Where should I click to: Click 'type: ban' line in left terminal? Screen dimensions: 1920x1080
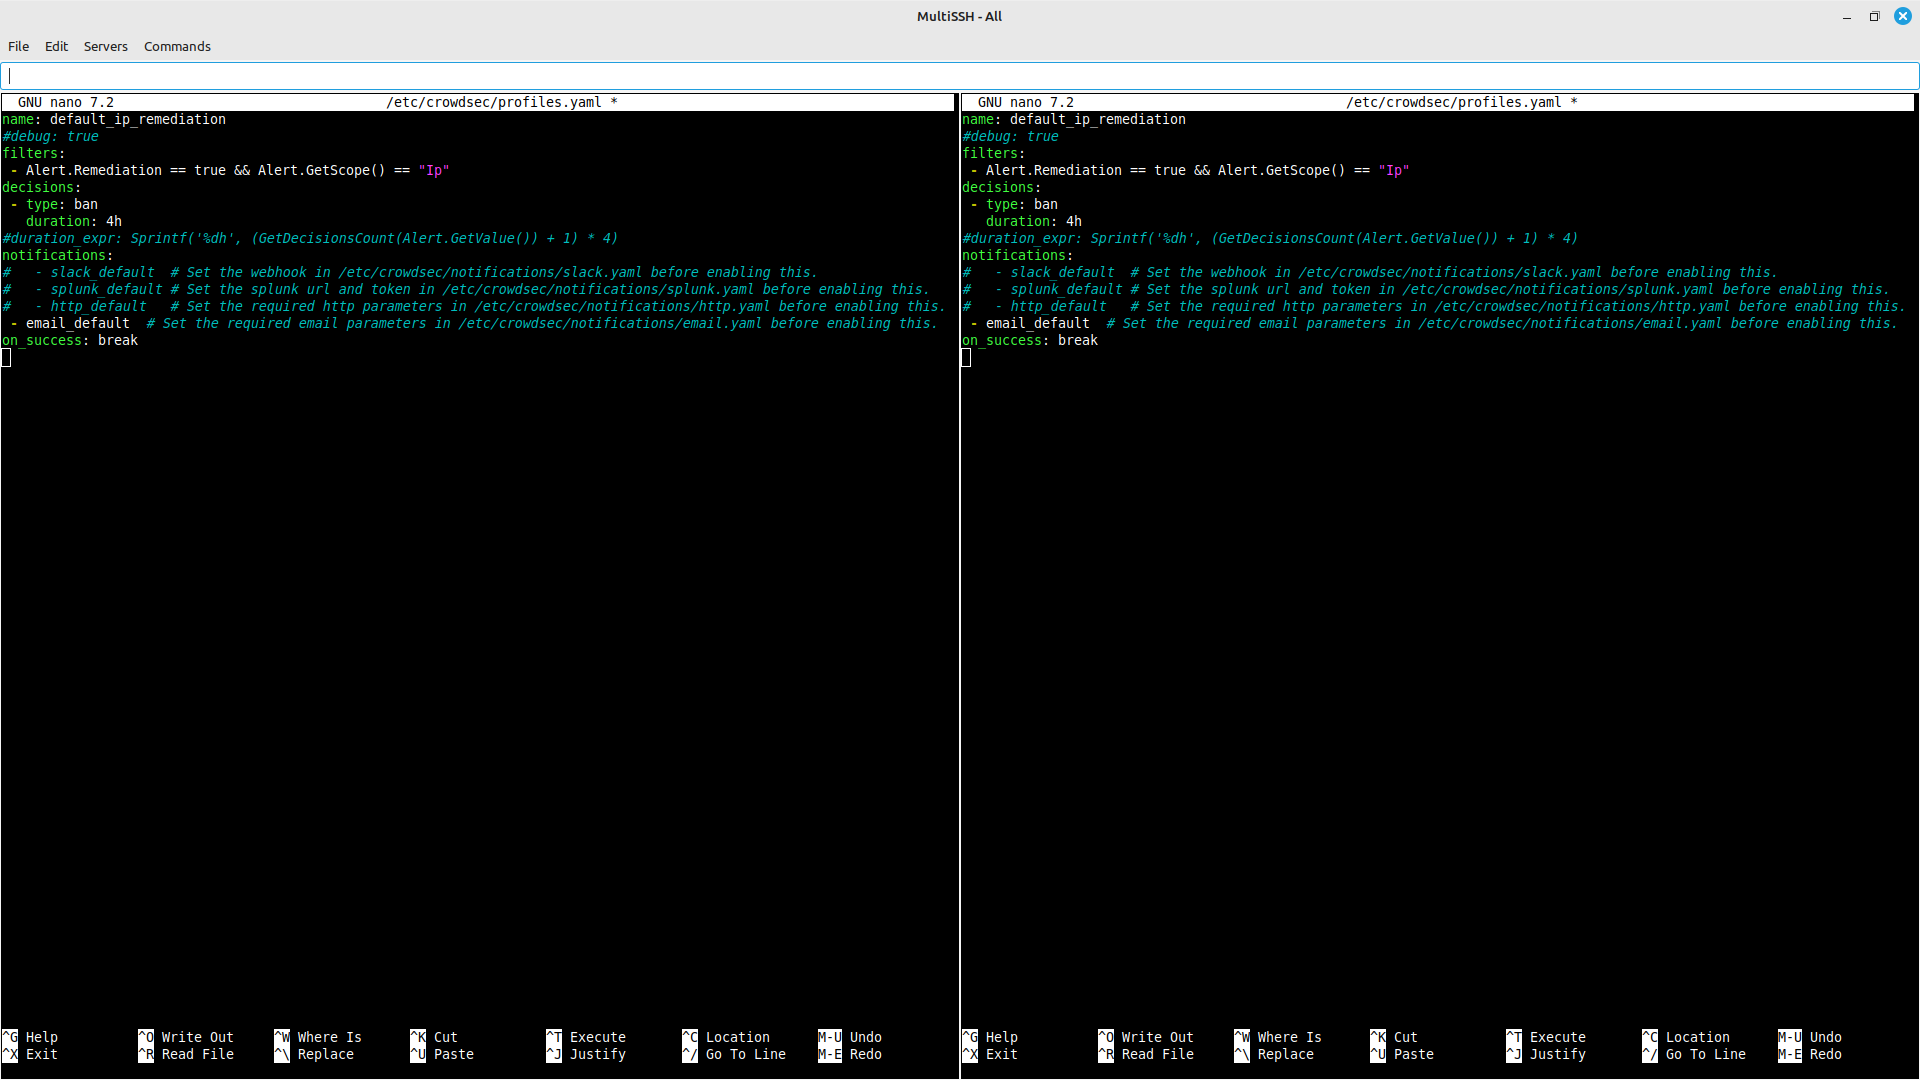point(62,204)
